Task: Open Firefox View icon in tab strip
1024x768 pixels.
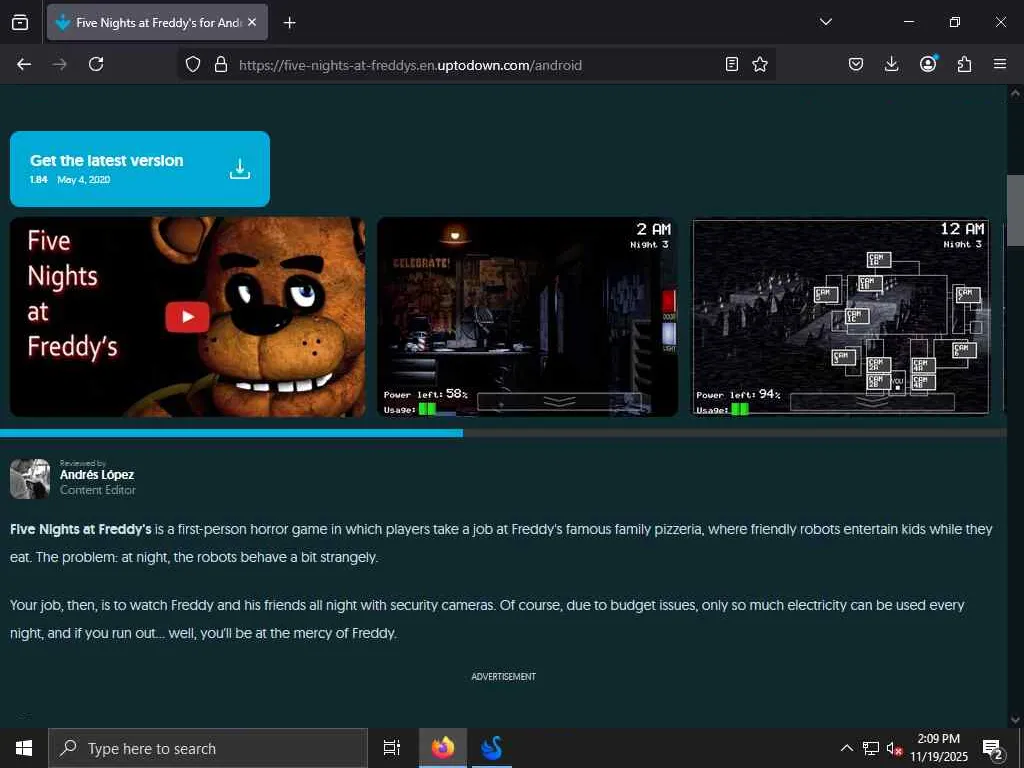Action: click(x=20, y=22)
